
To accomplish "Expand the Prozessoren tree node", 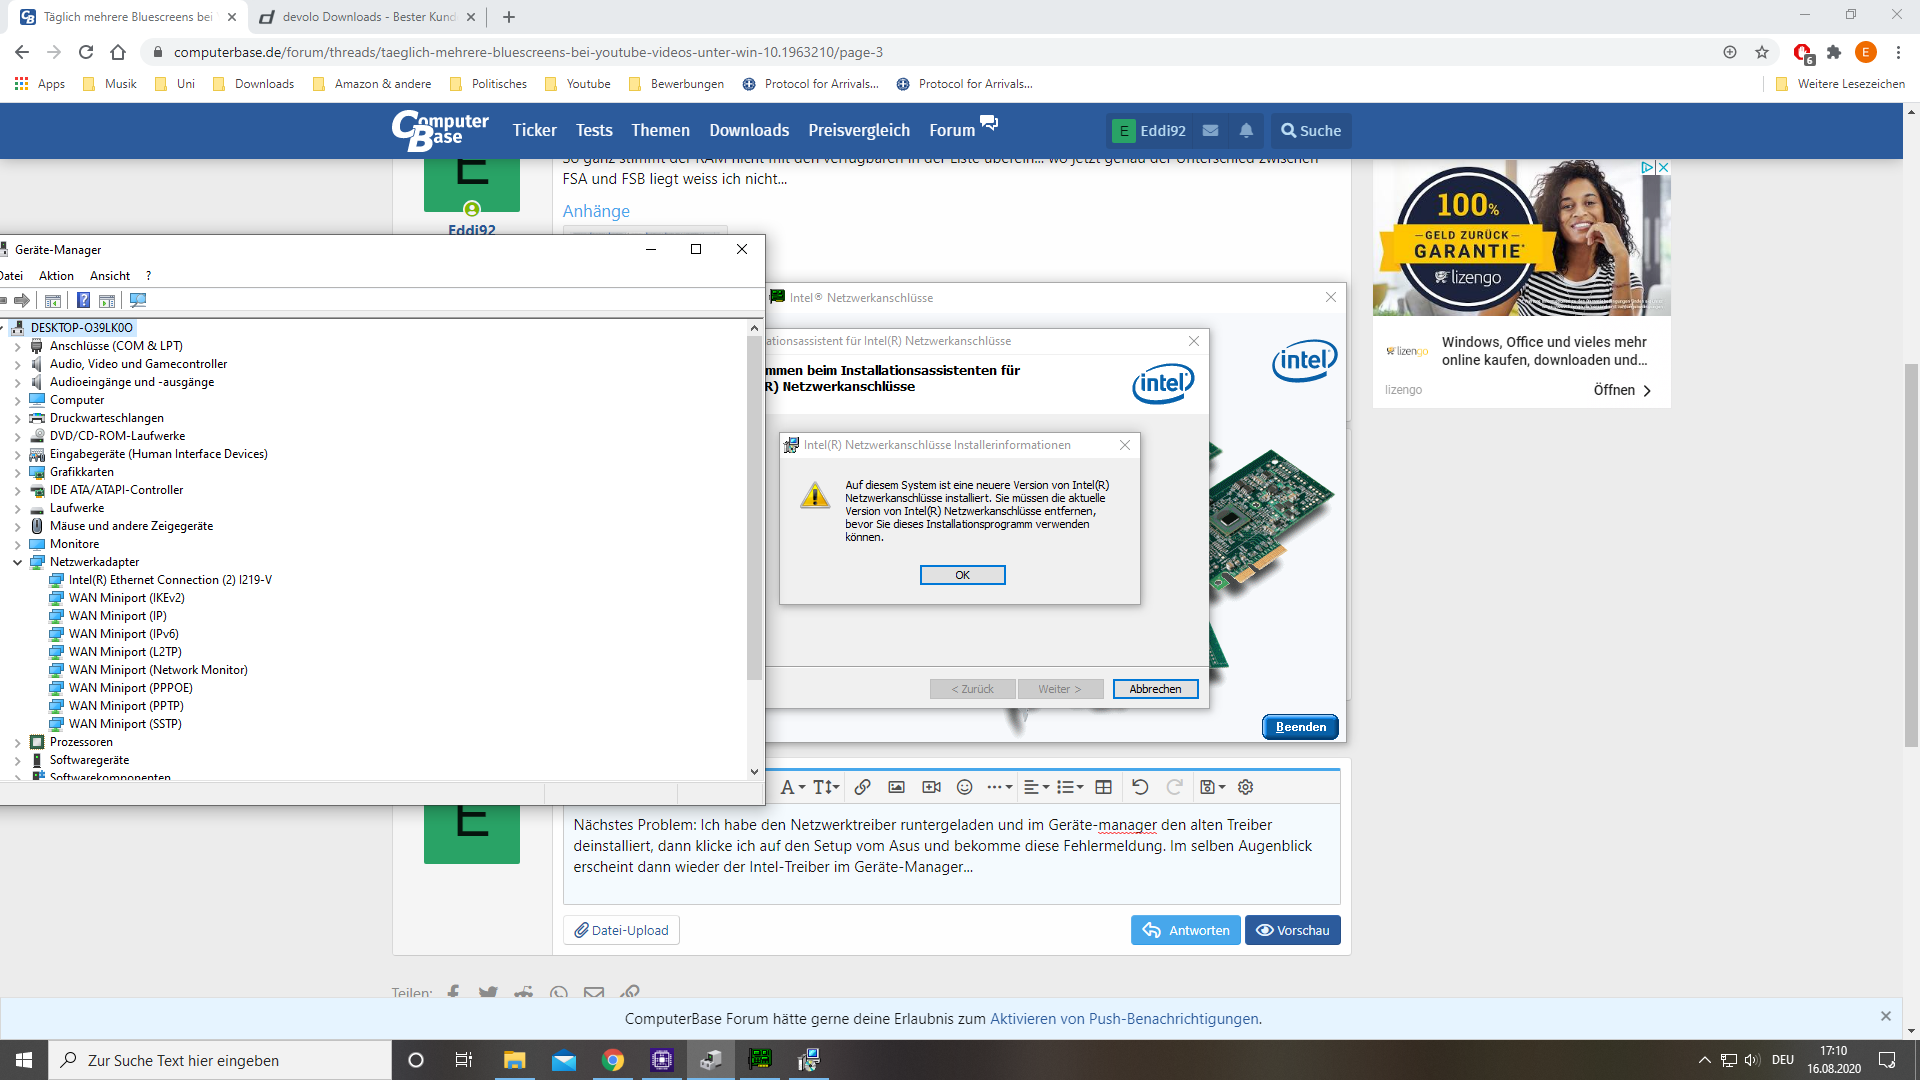I will 17,743.
